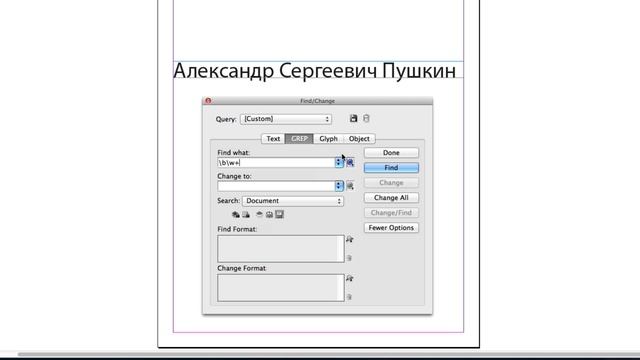Click the Find Format box

281,249
